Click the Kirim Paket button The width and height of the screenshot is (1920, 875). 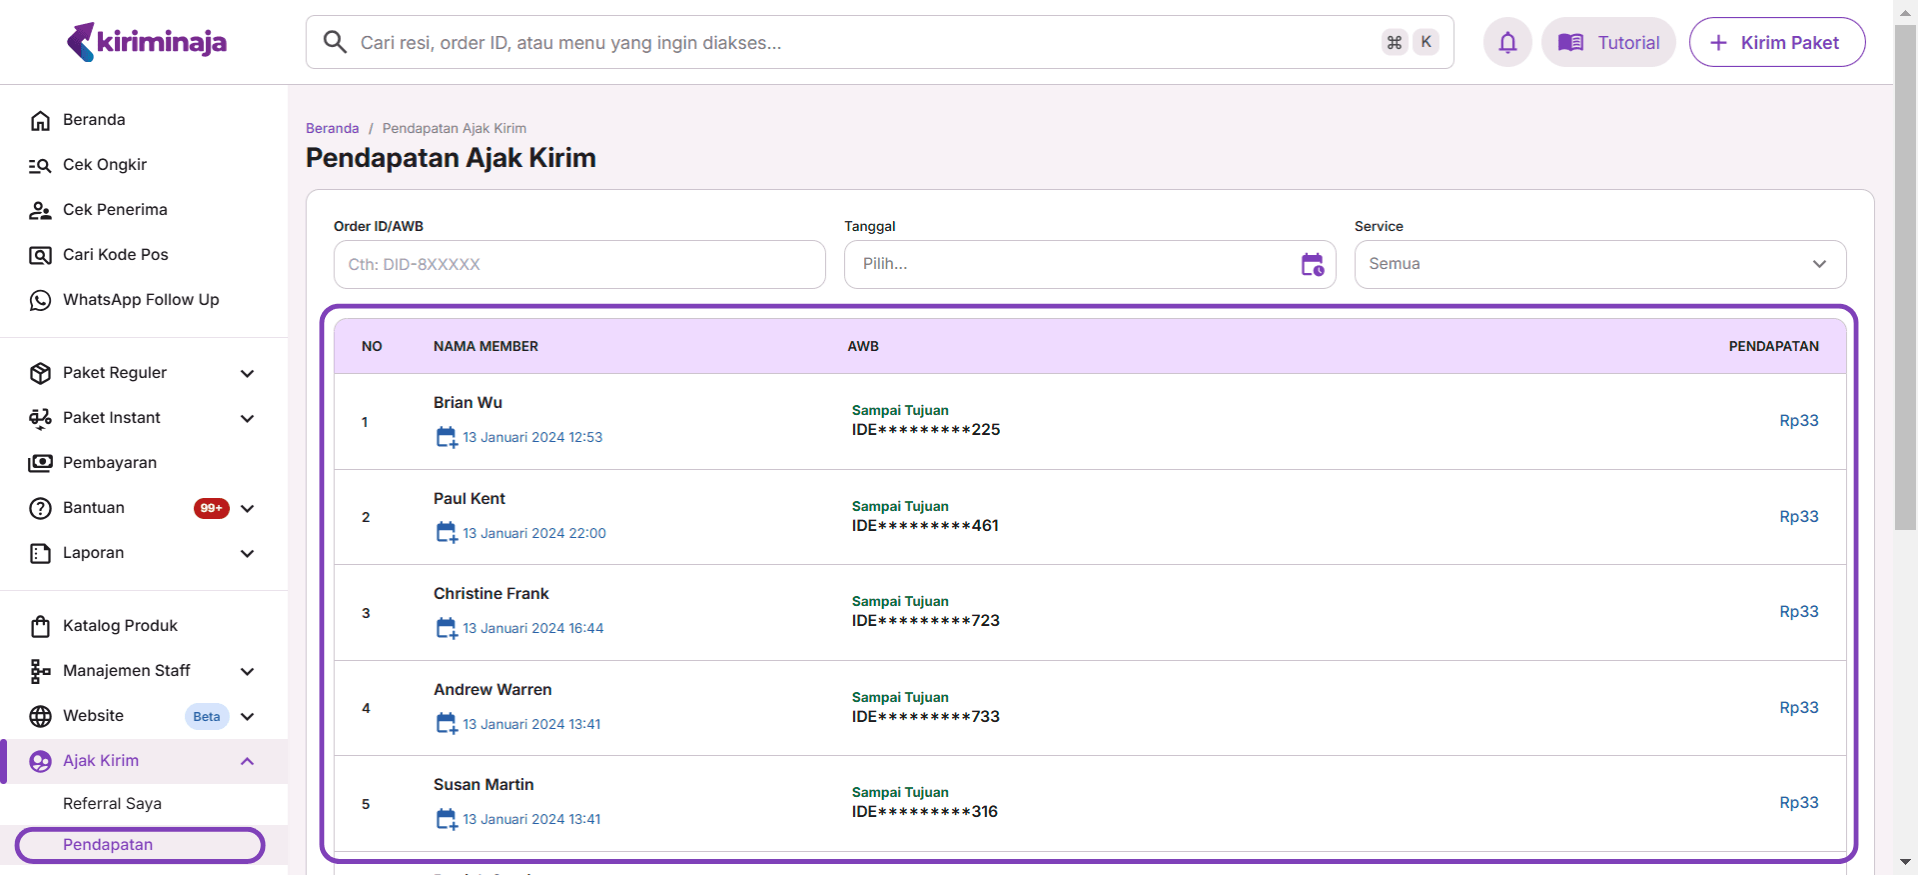pyautogui.click(x=1776, y=42)
